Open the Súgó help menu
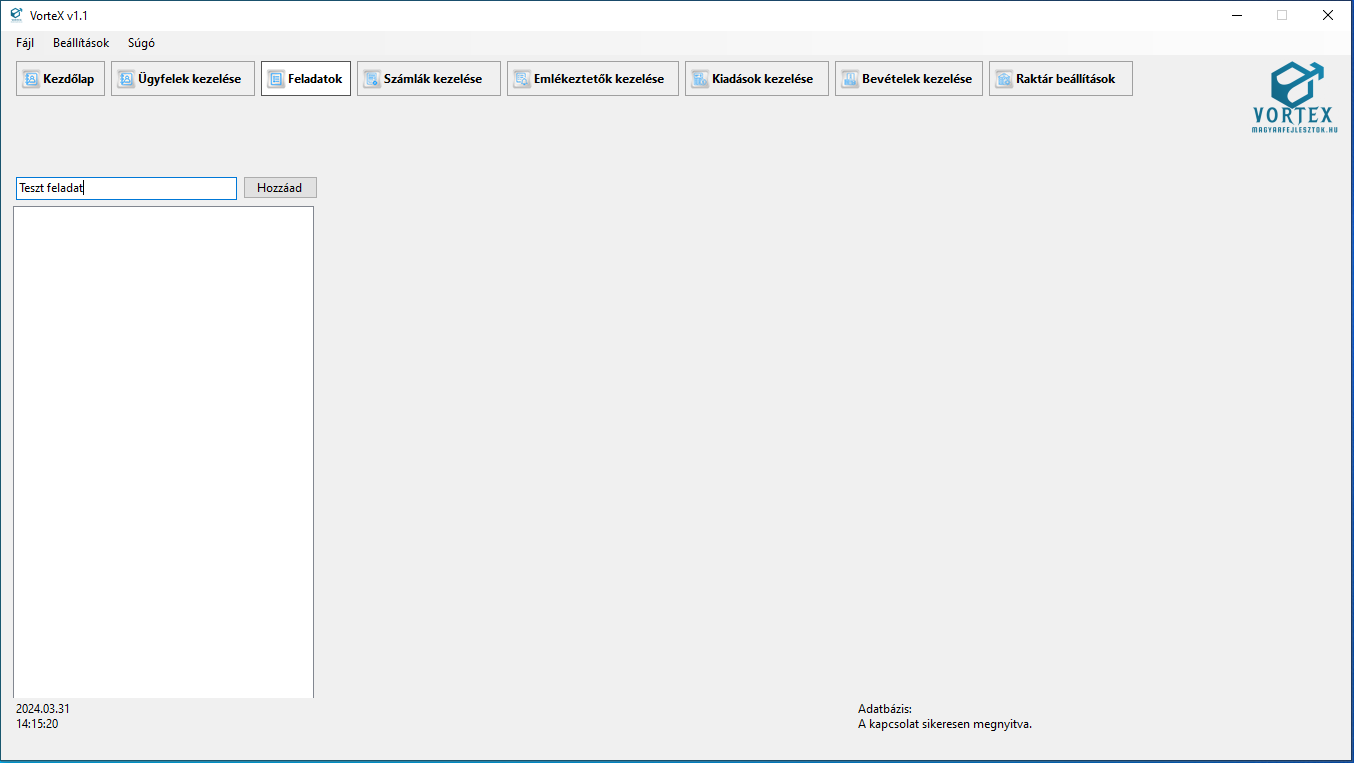This screenshot has width=1354, height=763. pyautogui.click(x=141, y=43)
